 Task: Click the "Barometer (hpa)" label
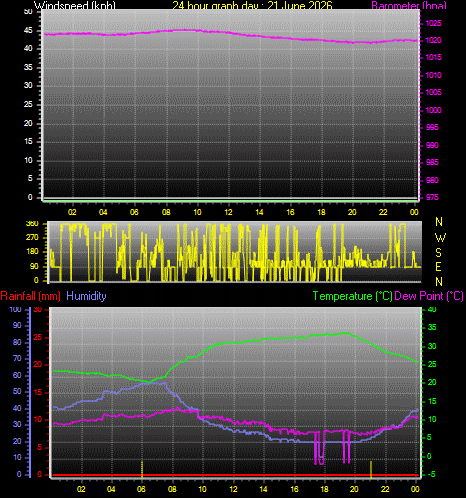(x=409, y=5)
